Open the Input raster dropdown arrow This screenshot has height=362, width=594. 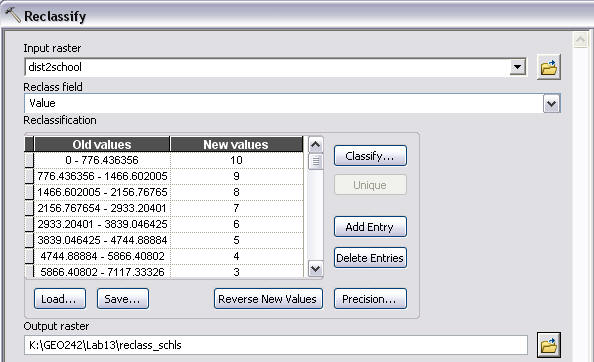coord(517,67)
